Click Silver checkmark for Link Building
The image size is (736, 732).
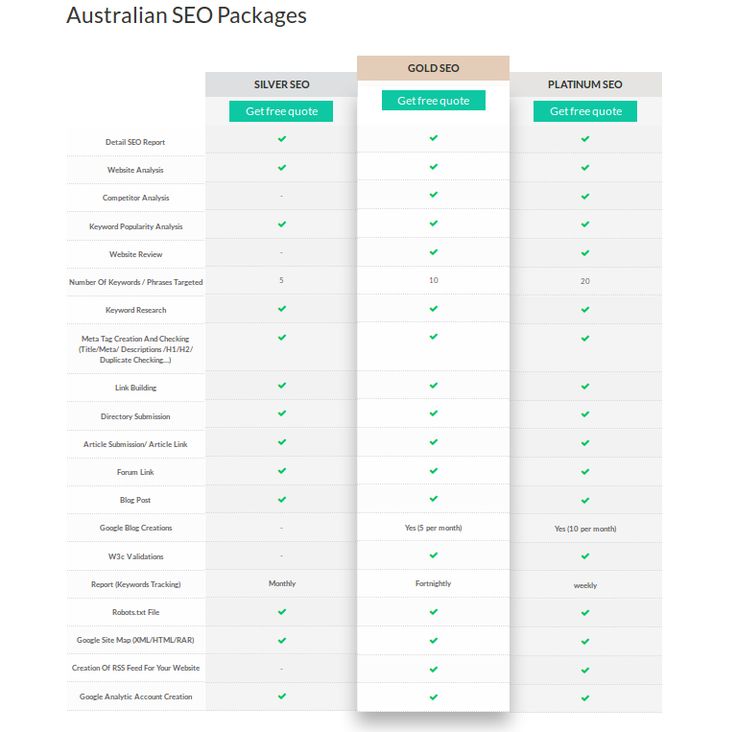tap(282, 385)
